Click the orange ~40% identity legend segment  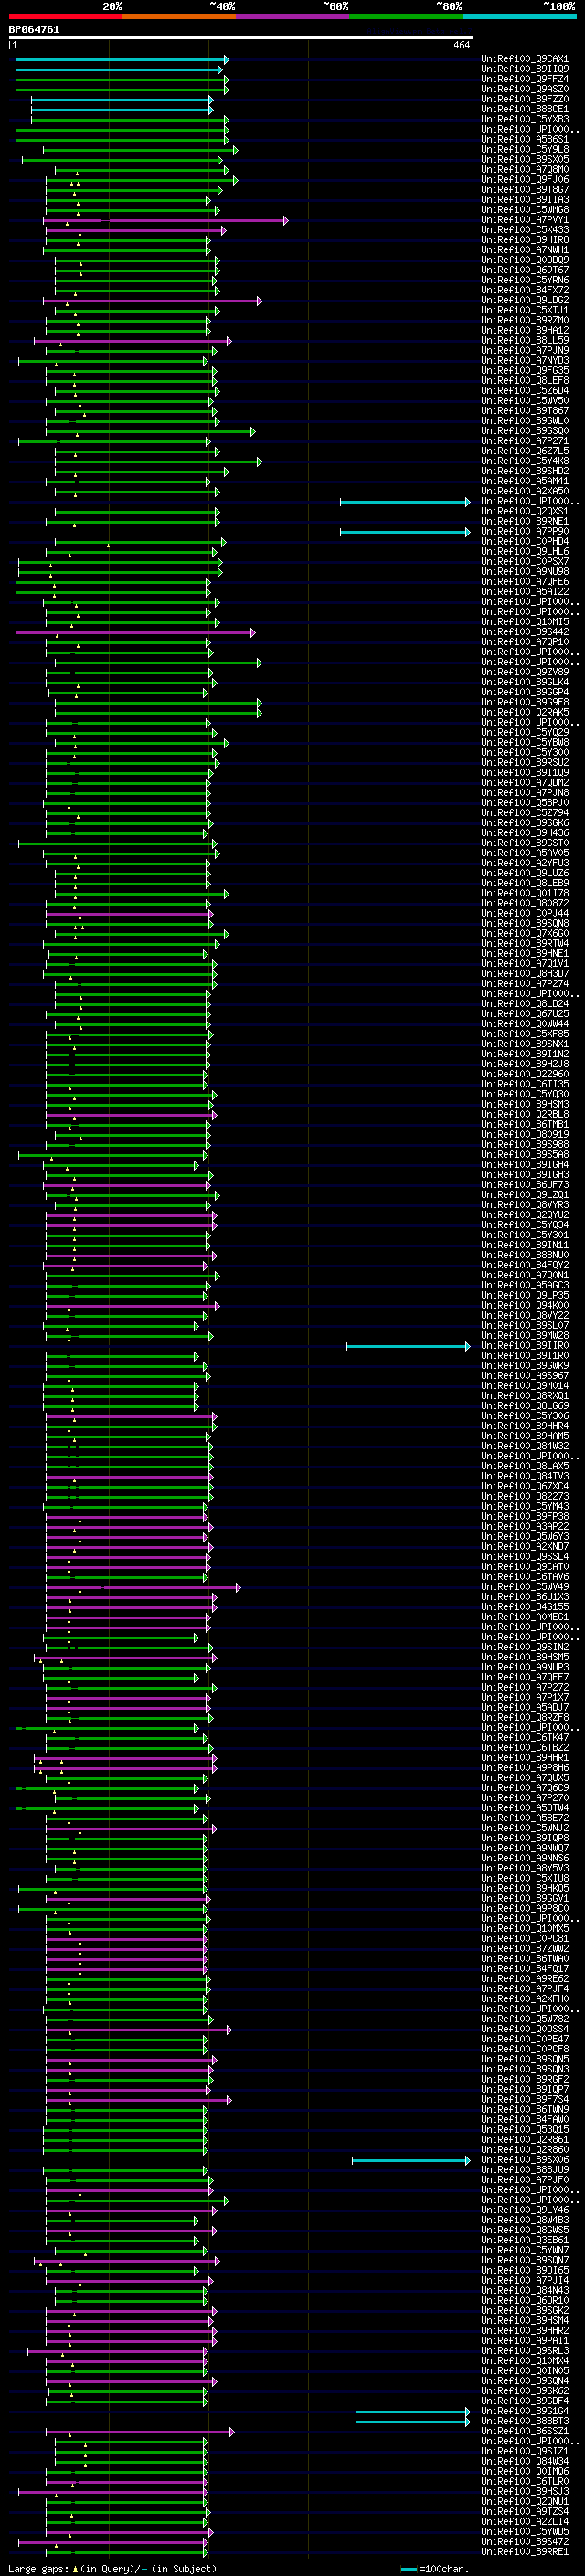[x=179, y=16]
